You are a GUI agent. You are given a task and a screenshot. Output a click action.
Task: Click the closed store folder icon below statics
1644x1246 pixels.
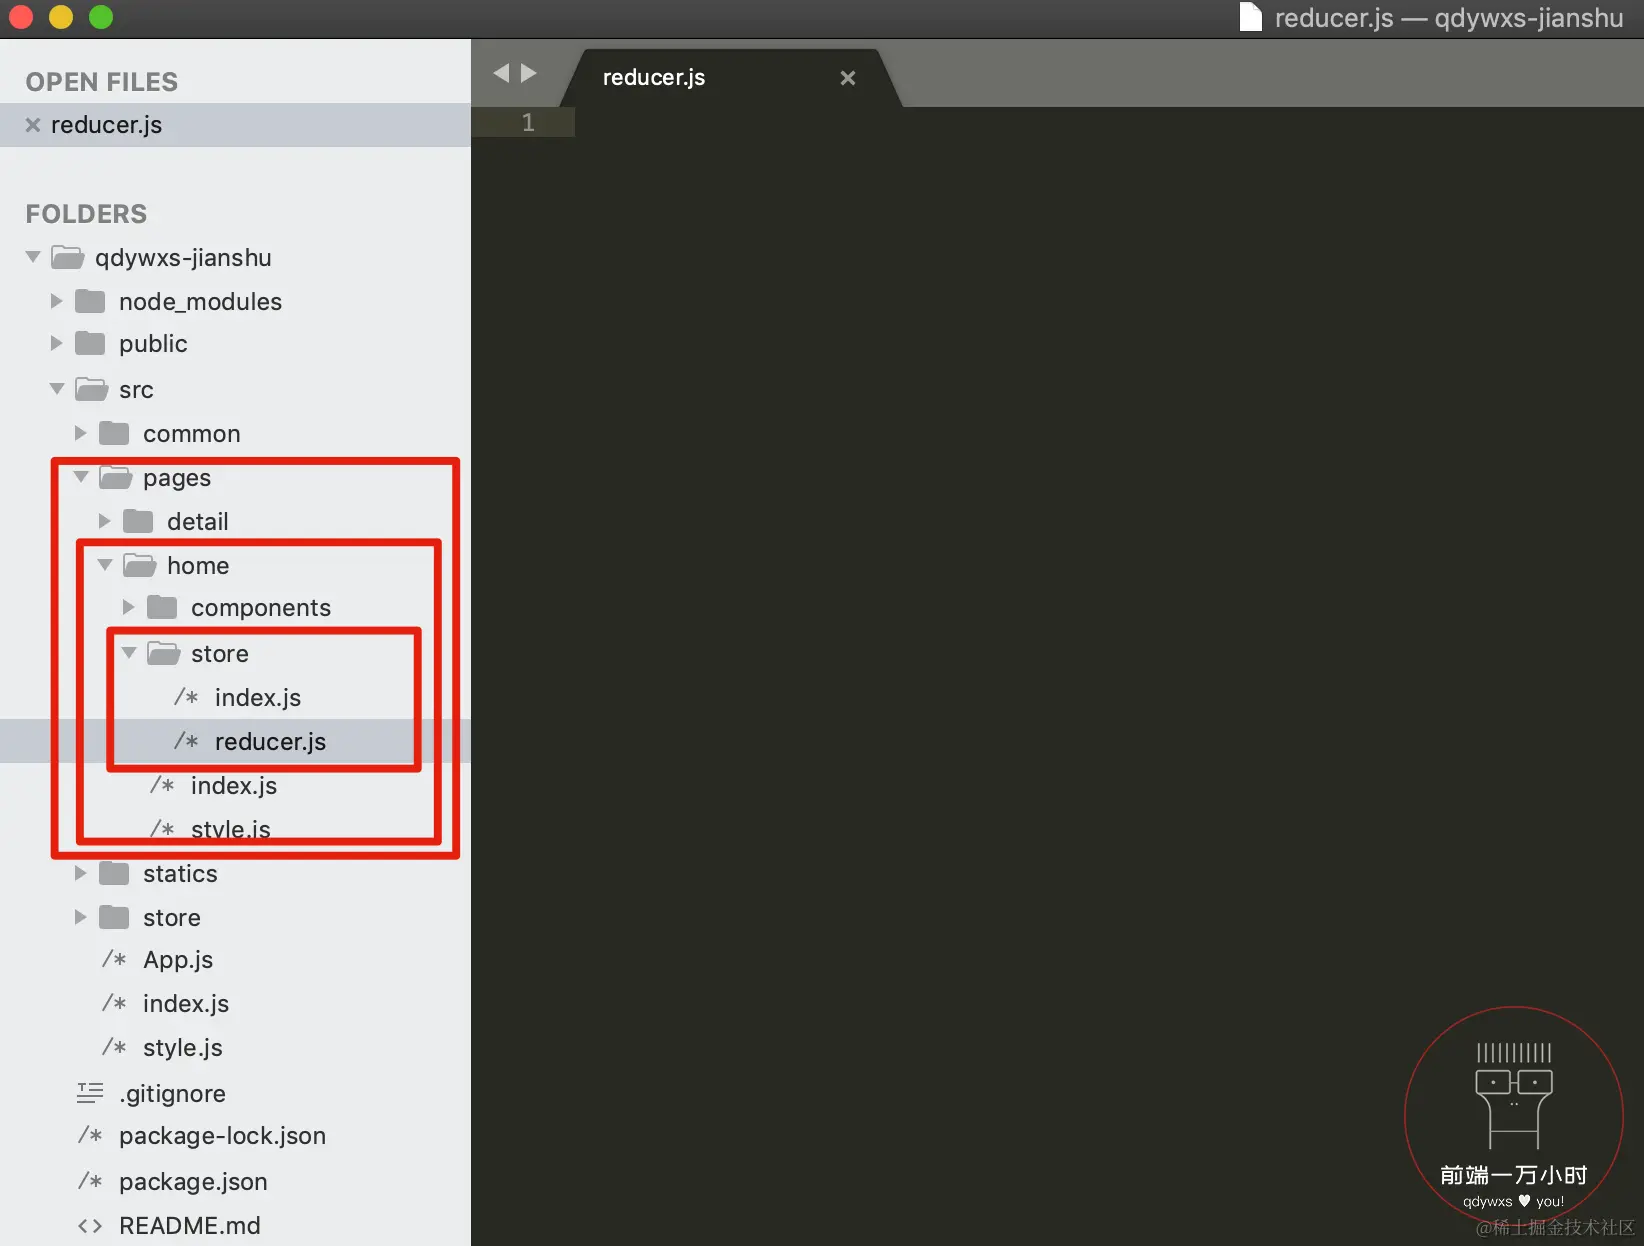point(114,917)
